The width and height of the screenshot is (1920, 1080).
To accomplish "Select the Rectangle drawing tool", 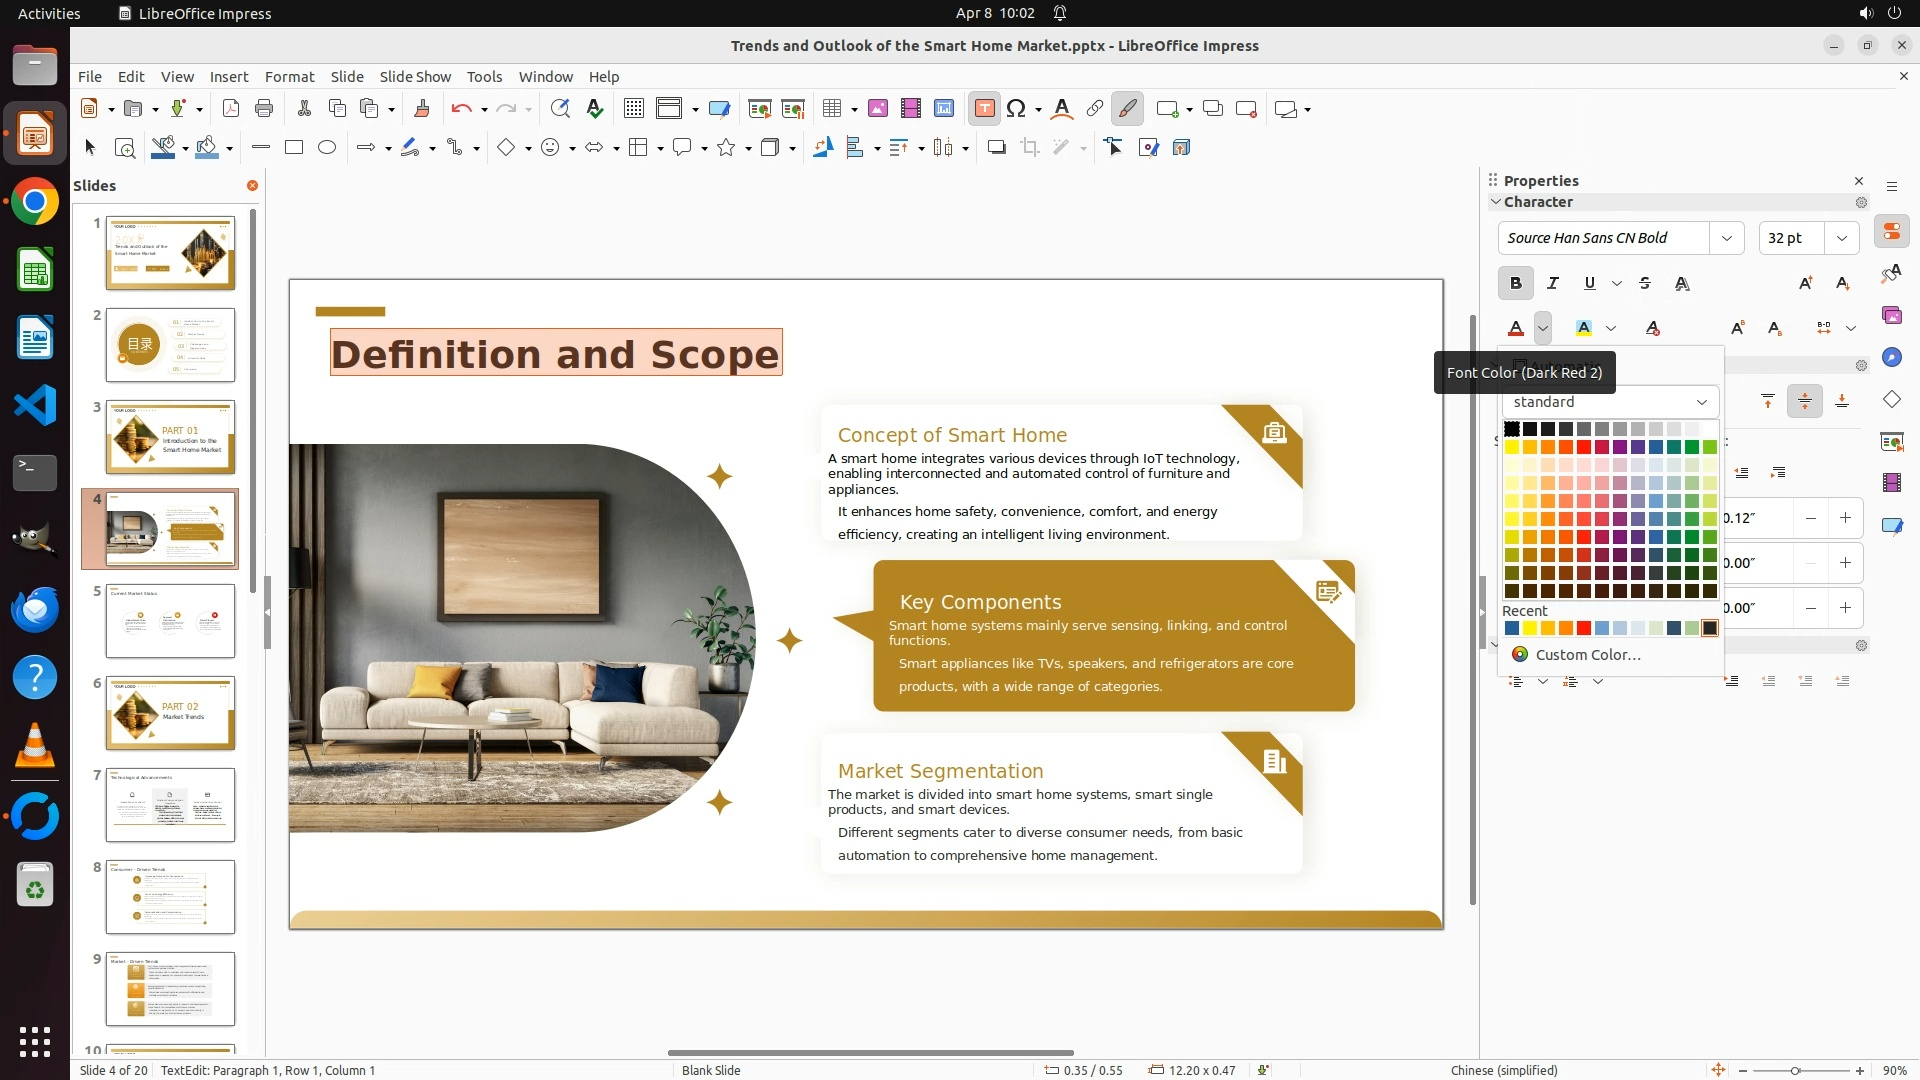I will coord(294,147).
